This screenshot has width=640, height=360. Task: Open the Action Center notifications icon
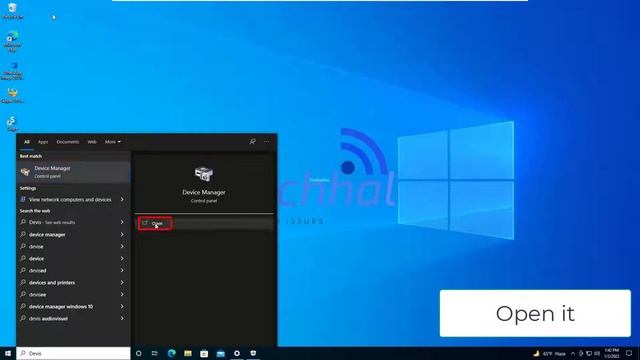[629, 353]
